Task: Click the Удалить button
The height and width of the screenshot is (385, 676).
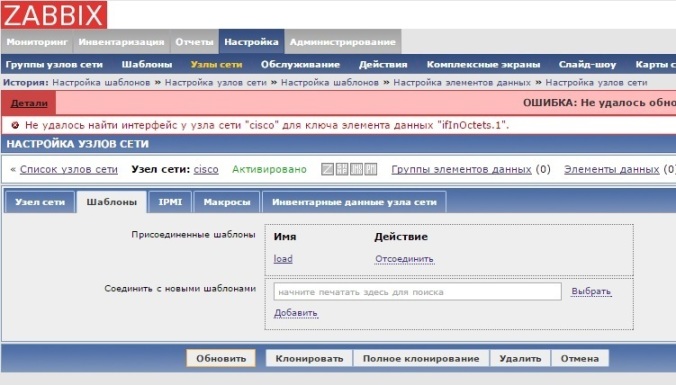Action: coord(520,358)
